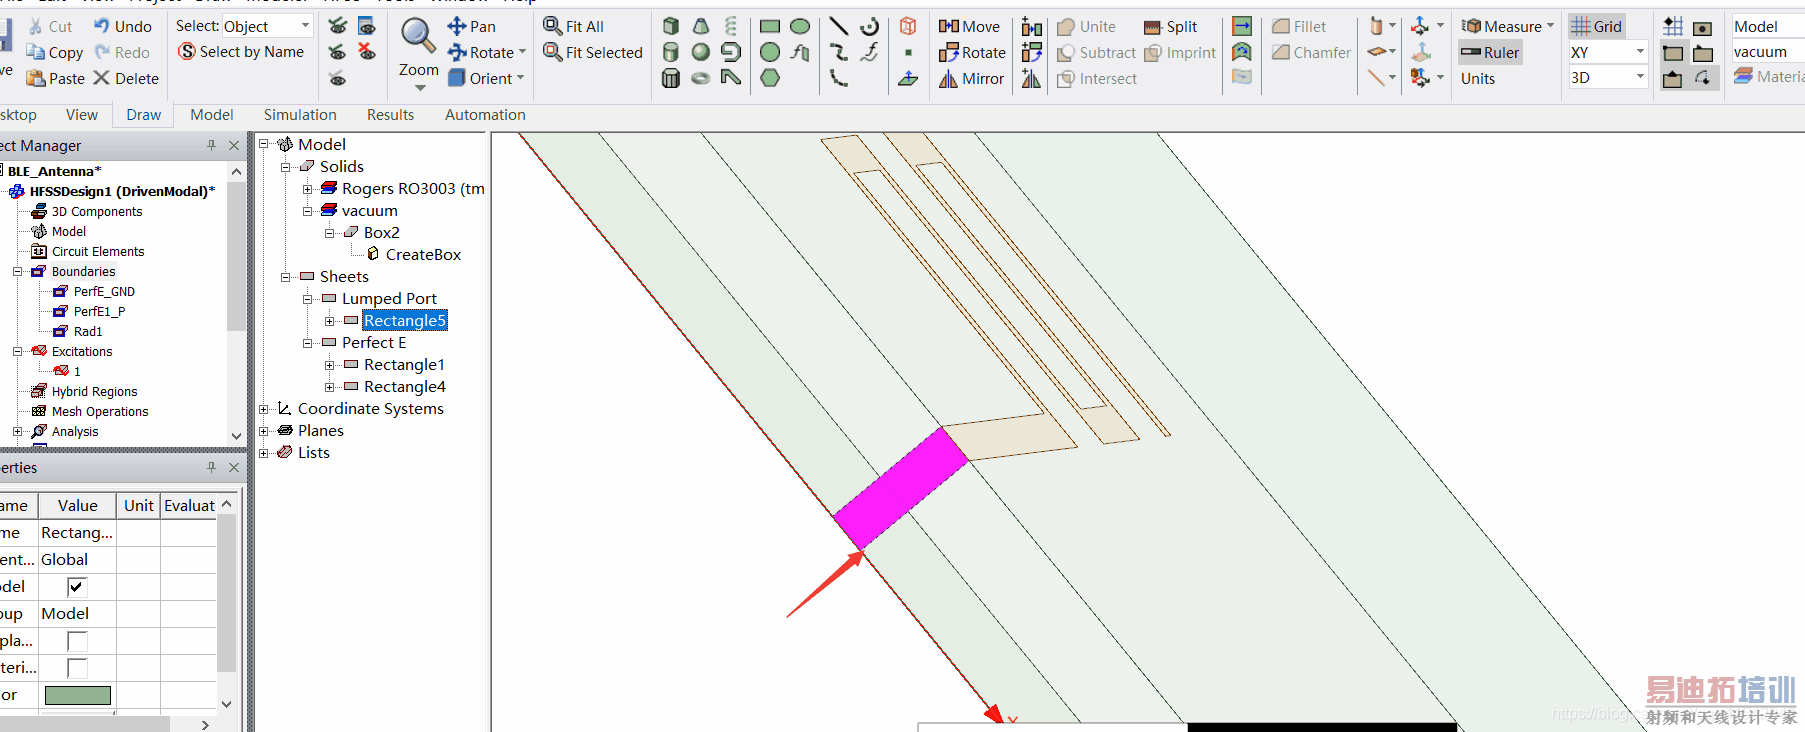This screenshot has height=732, width=1805.
Task: Pick the Draw Rectangle tool
Action: point(770,26)
